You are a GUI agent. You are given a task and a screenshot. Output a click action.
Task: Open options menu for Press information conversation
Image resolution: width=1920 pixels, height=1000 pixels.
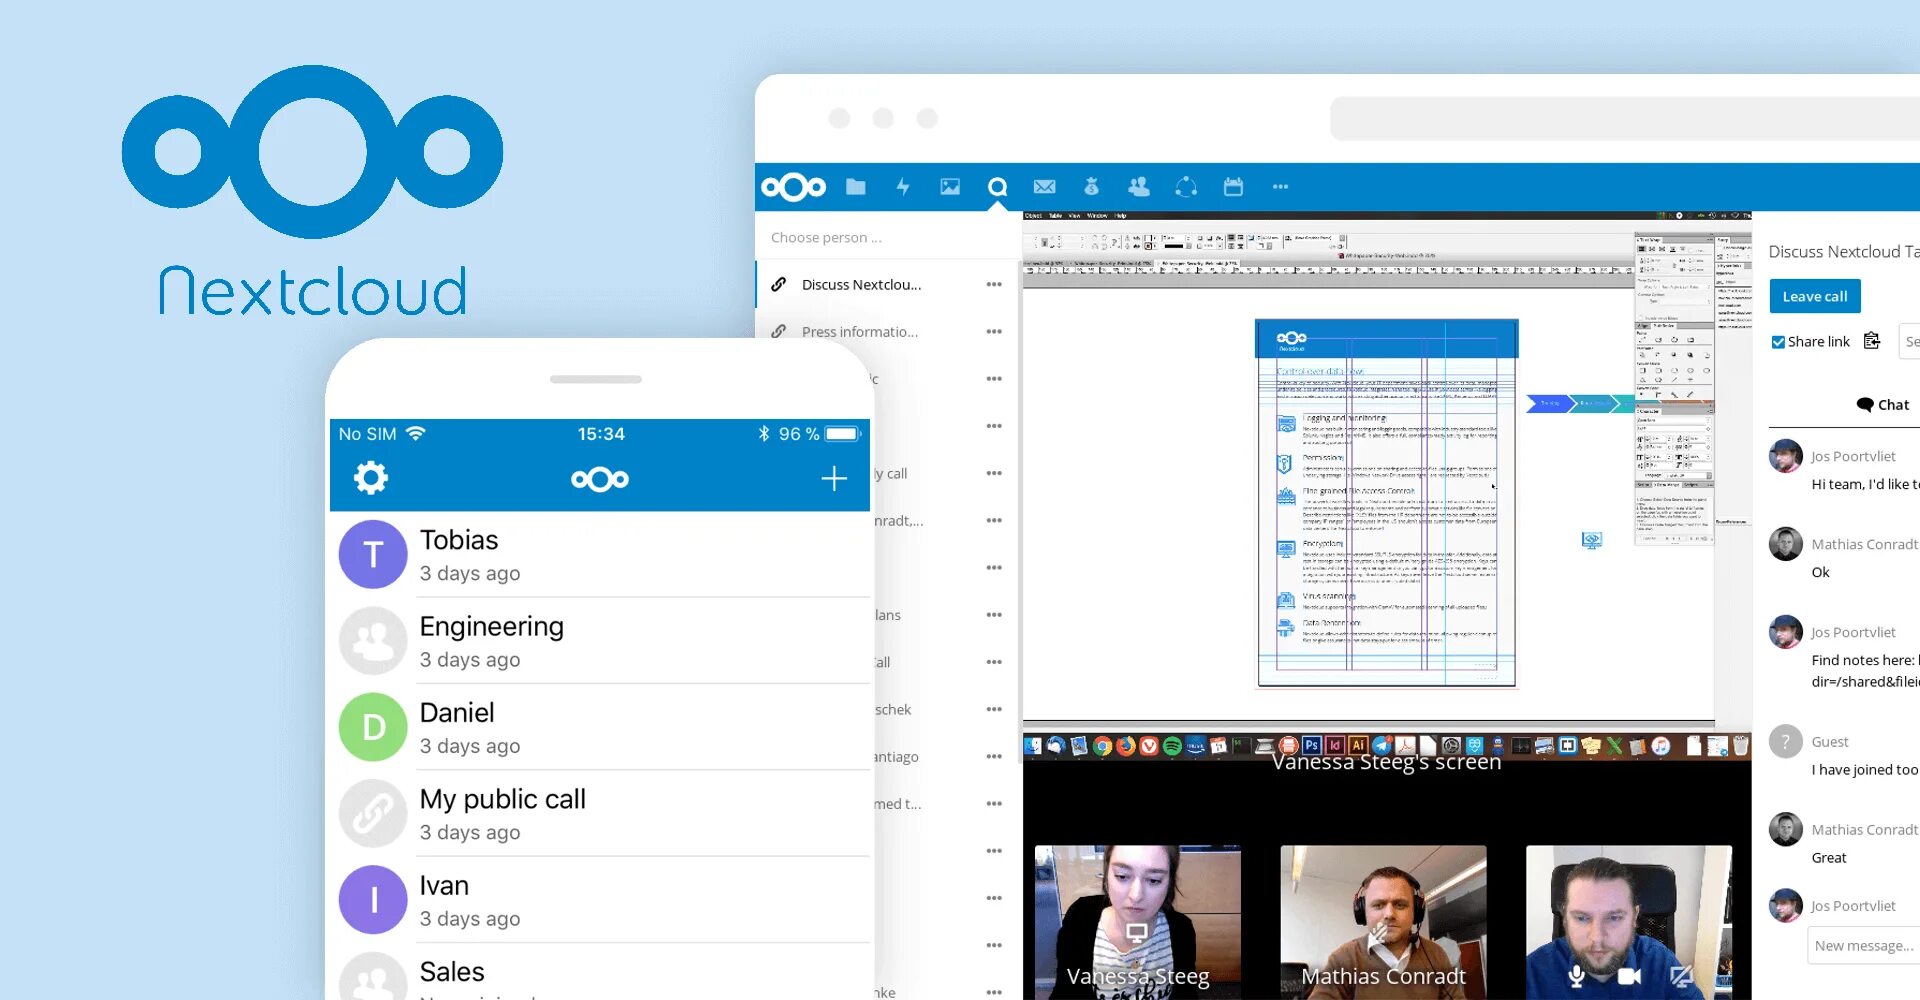coord(994,331)
